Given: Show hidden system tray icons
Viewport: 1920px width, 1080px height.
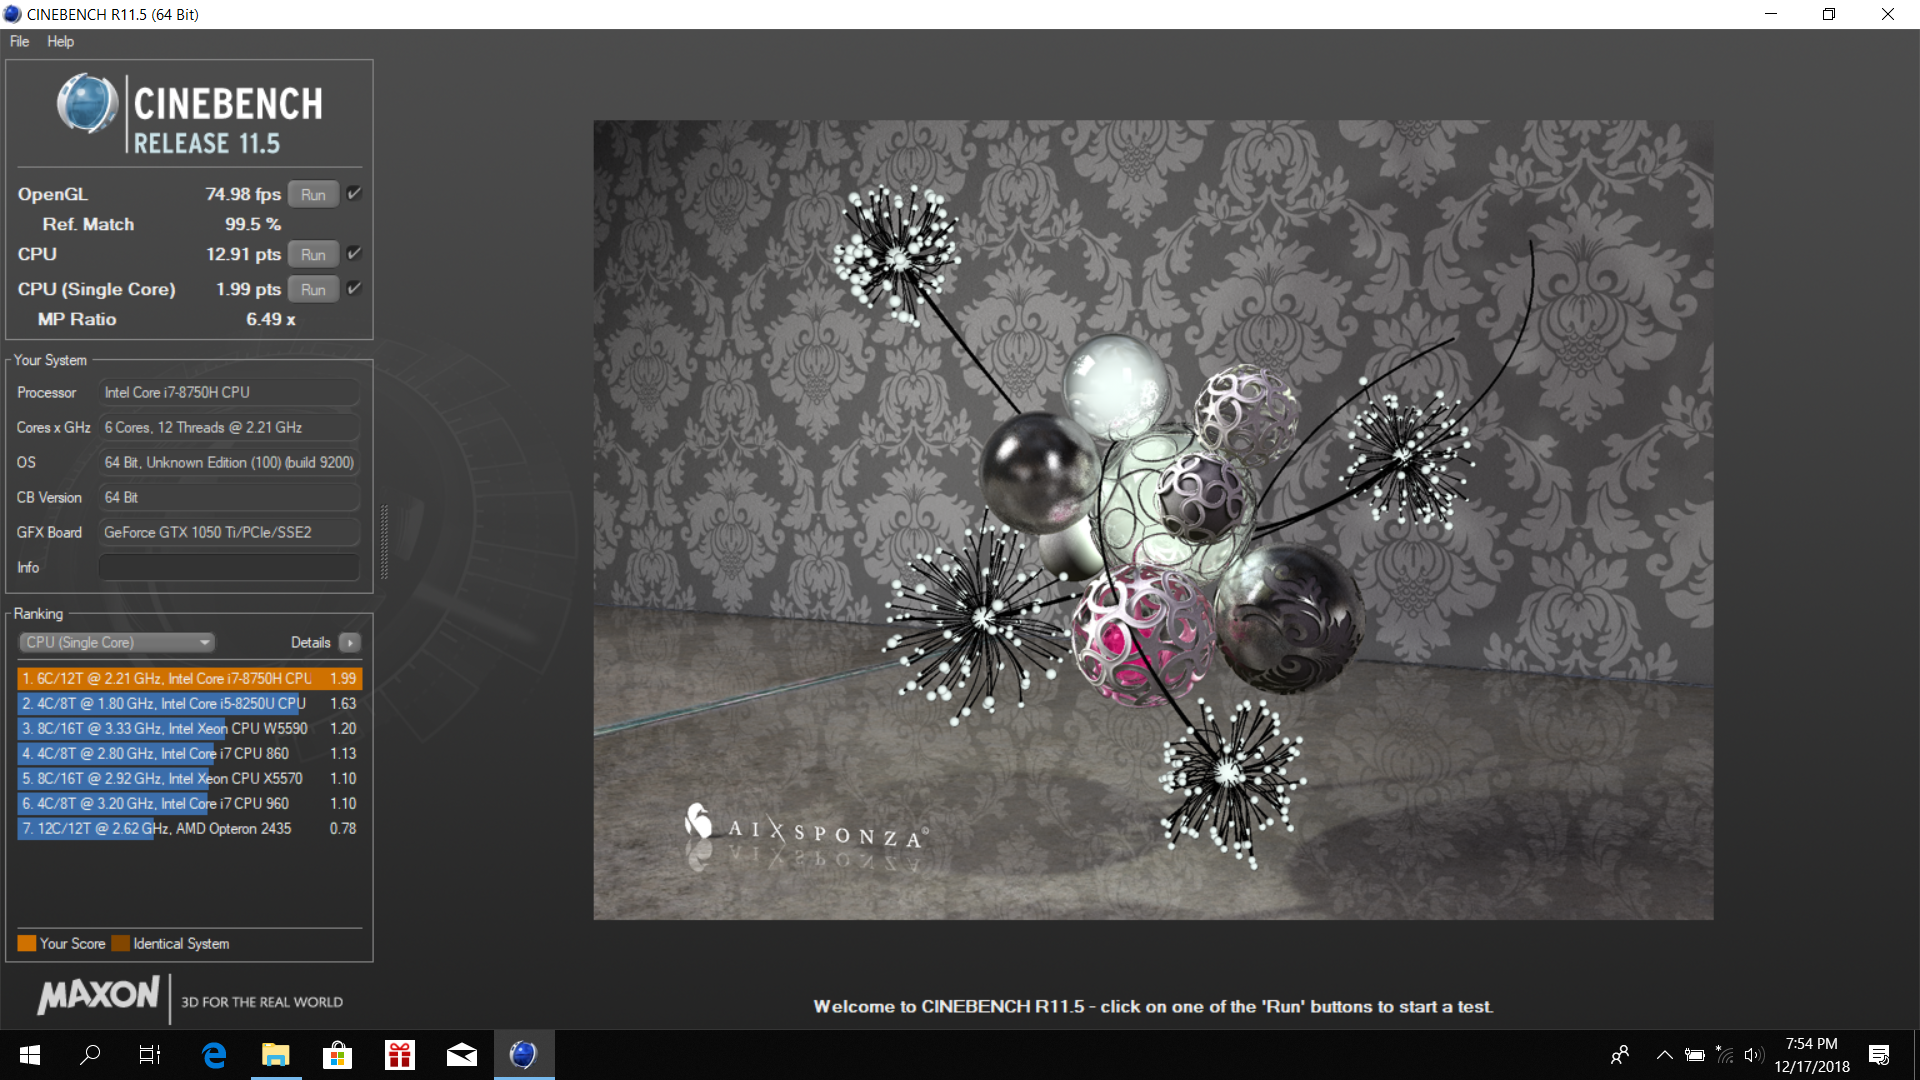Looking at the screenshot, I should 1665,1055.
